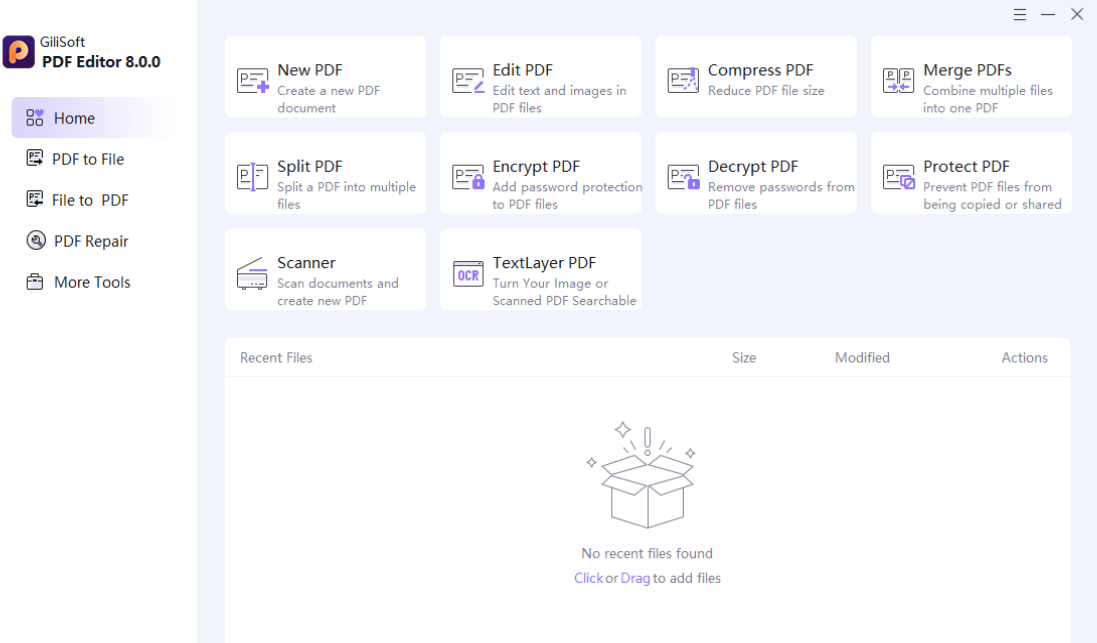Screen dimensions: 1097x643
Task: Click the Merge PDFs icon
Action: (898, 80)
